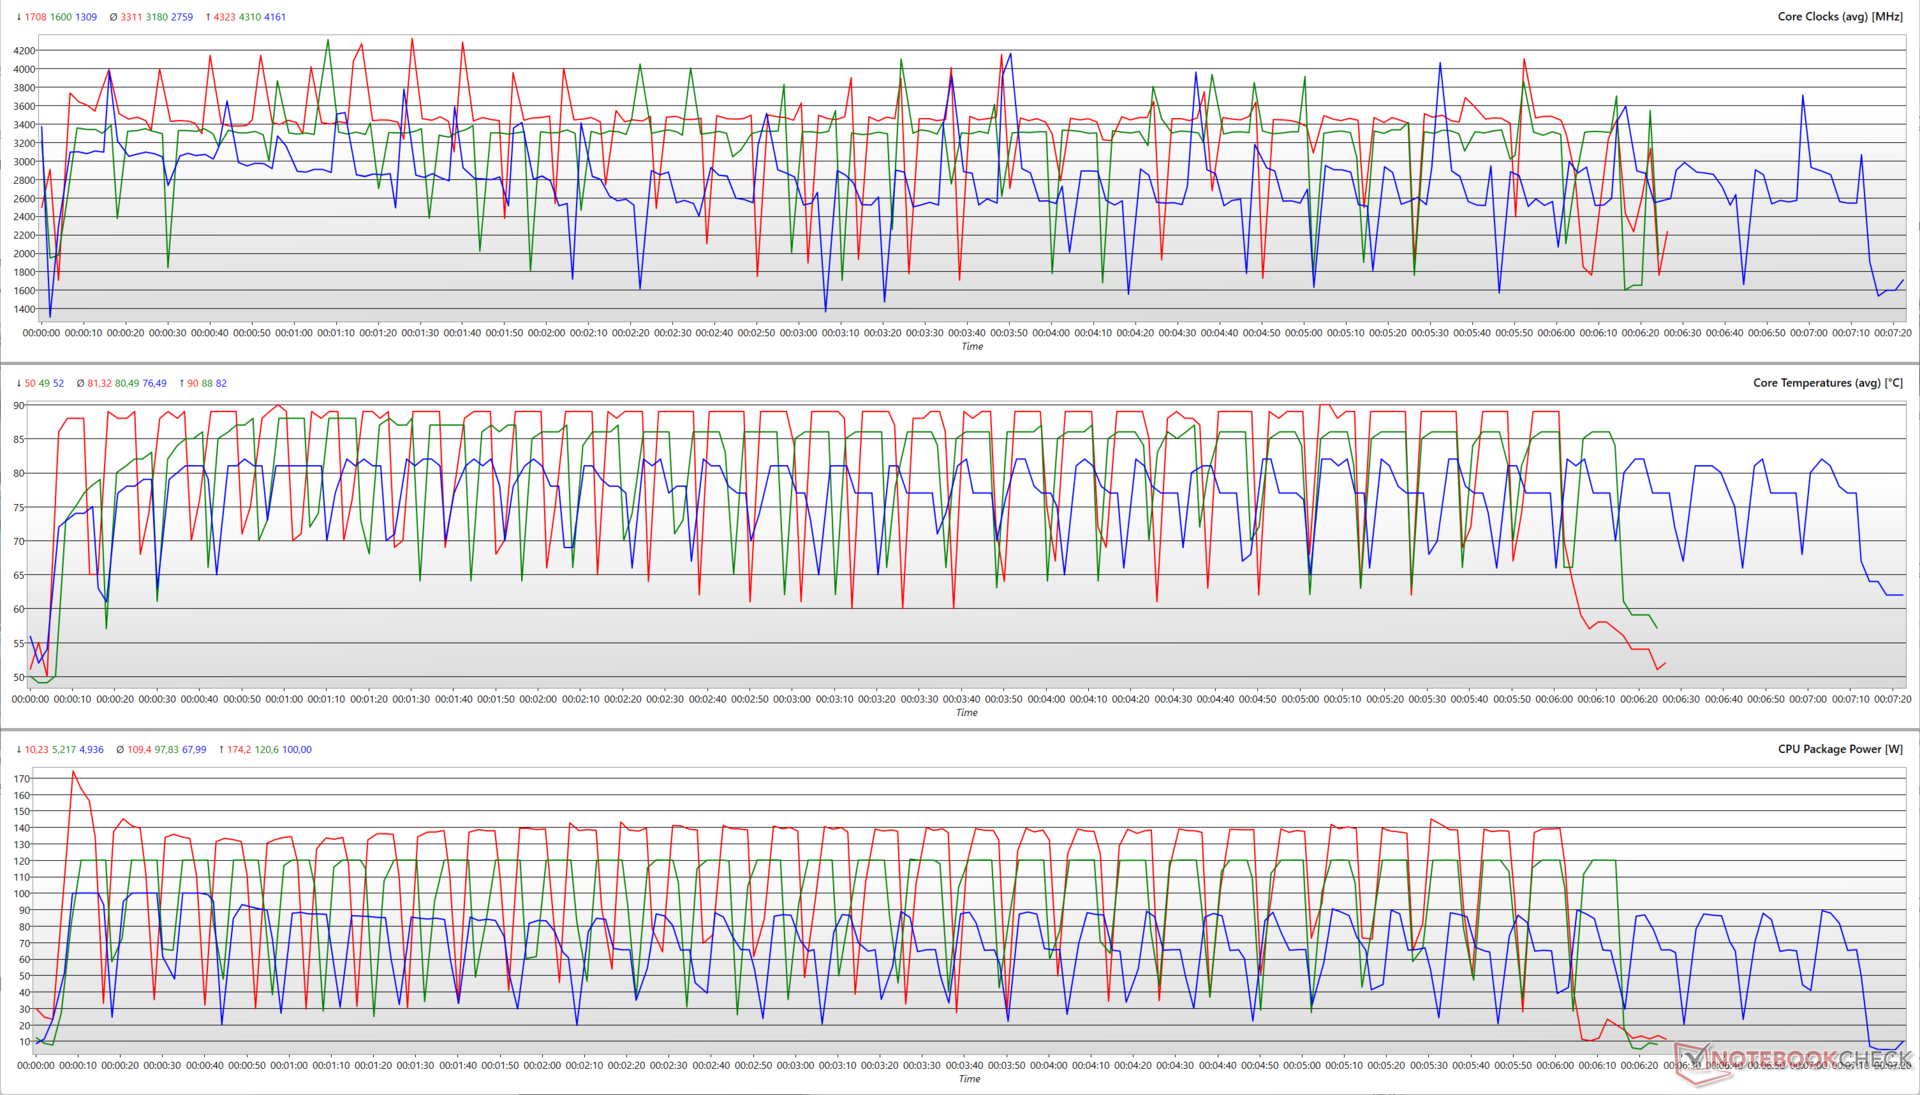Click the minimum arrow icon in CPU Package Power legend
Screen dimensions: 1920x1095
point(19,749)
